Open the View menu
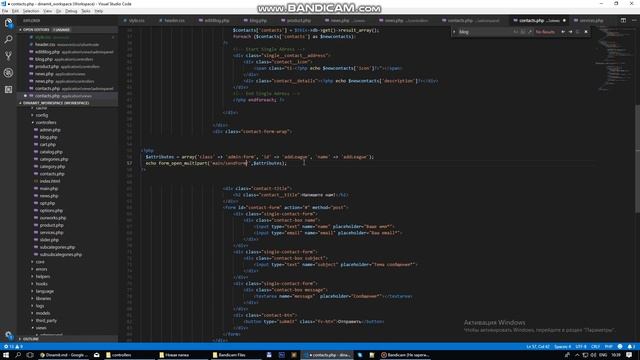Viewport: 640px width, 360px height. [47, 11]
